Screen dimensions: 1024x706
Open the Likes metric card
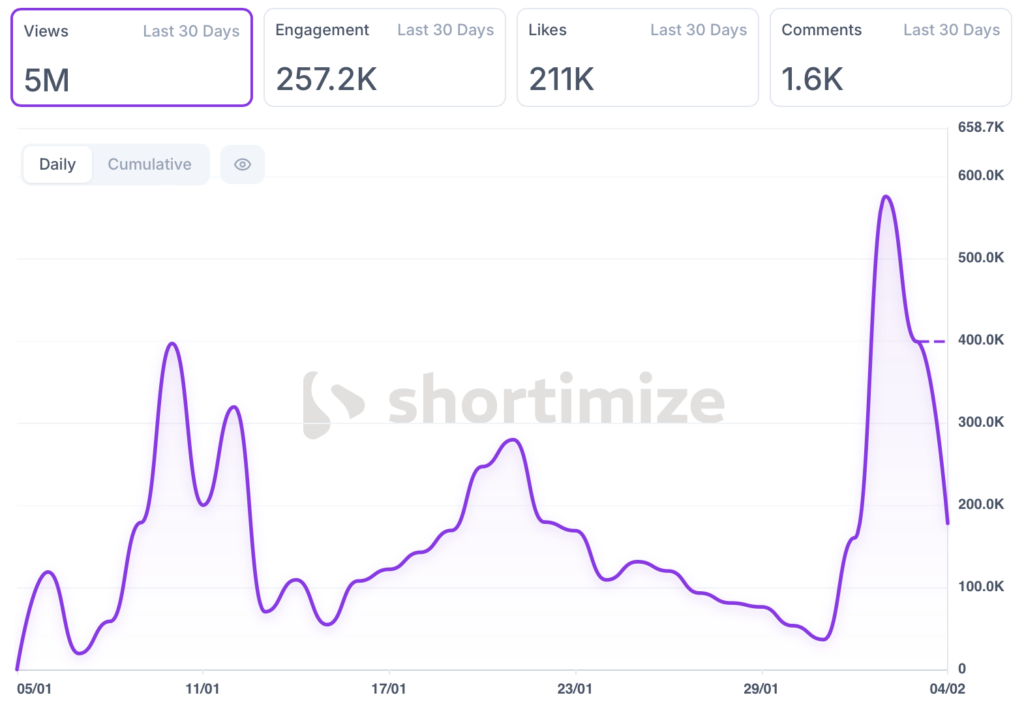[x=638, y=57]
